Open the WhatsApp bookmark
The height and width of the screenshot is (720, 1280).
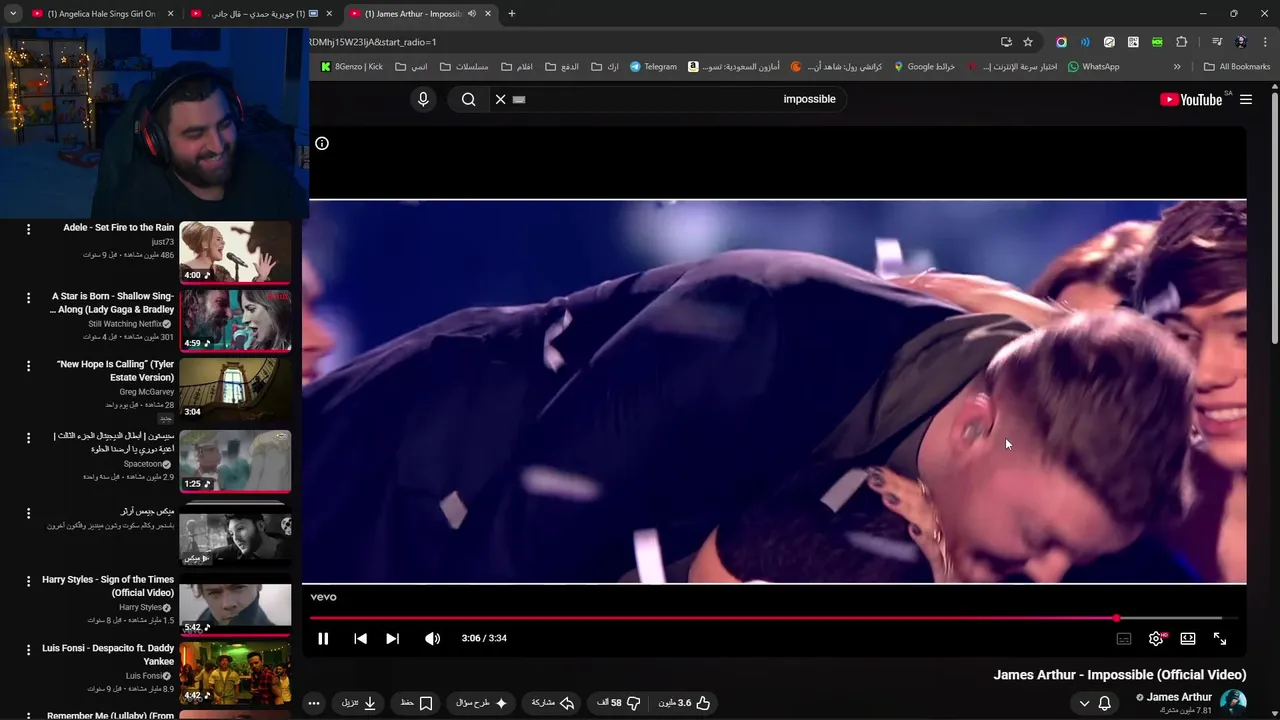[1093, 67]
